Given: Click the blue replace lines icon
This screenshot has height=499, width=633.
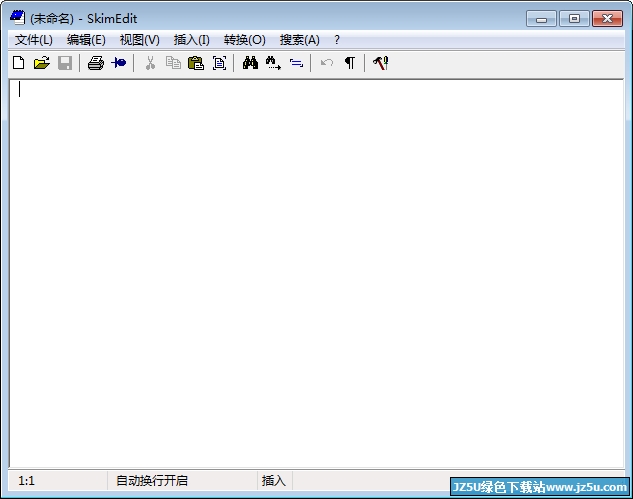Looking at the screenshot, I should pyautogui.click(x=296, y=63).
